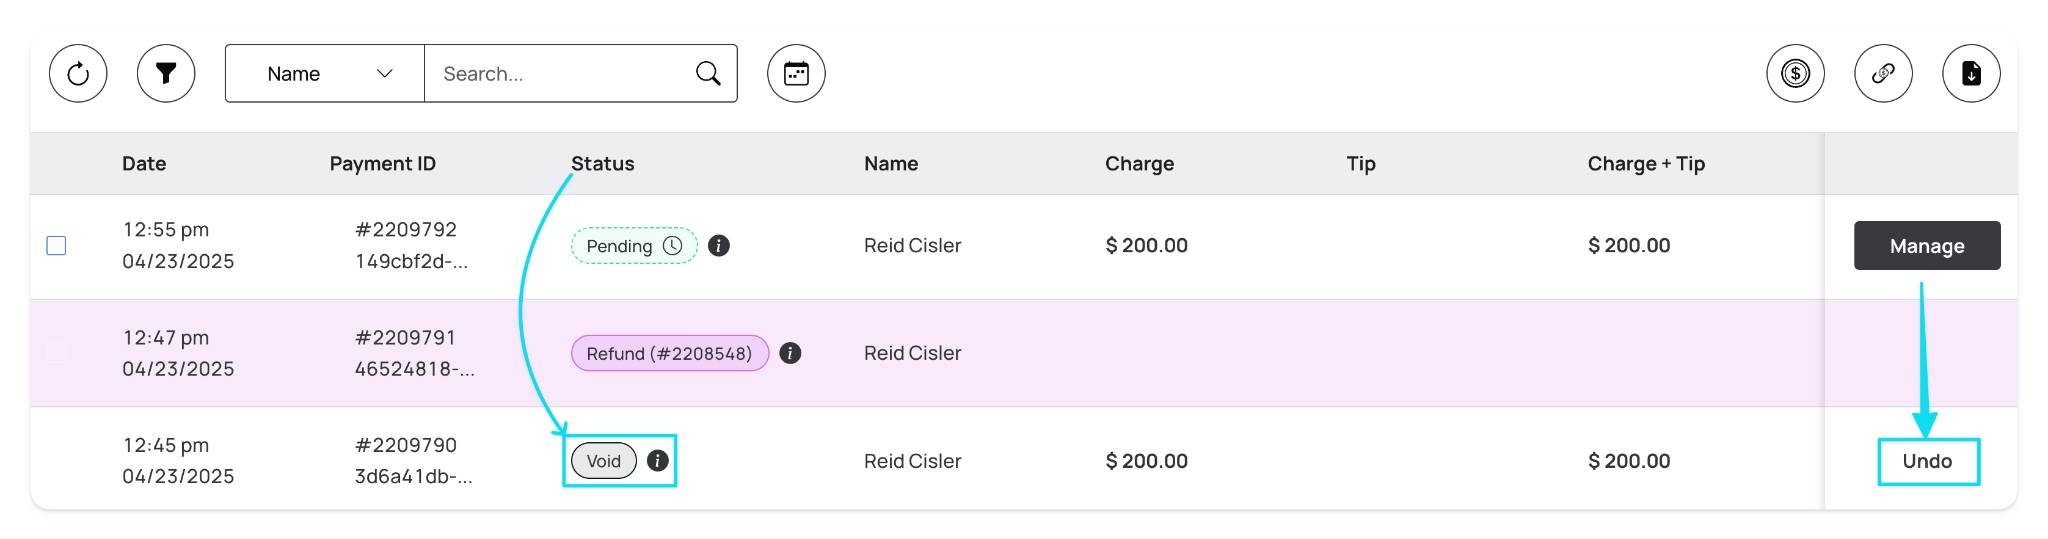
Task: Click info icon next to Pending status
Action: click(x=718, y=245)
